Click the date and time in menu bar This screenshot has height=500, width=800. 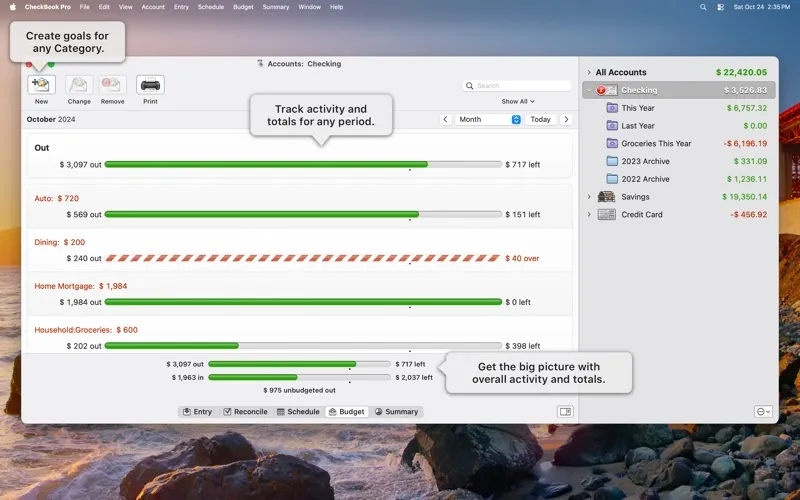point(762,7)
